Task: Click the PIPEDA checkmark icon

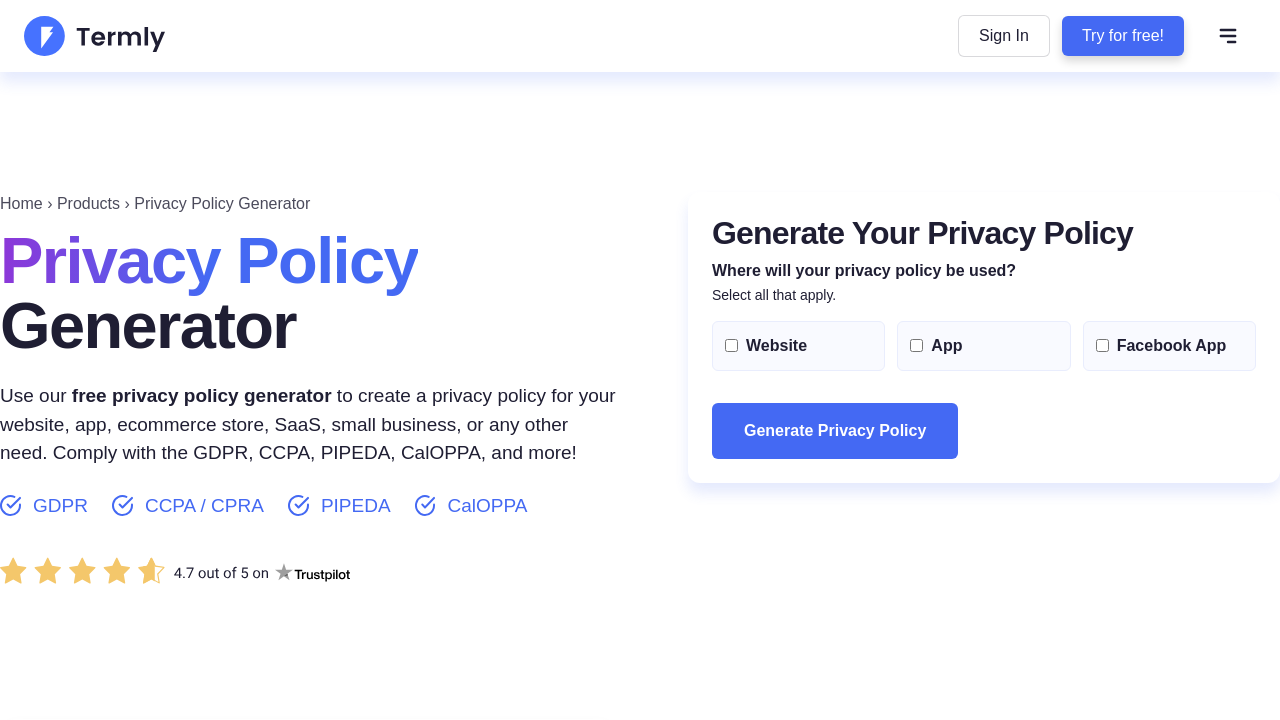Action: point(299,506)
